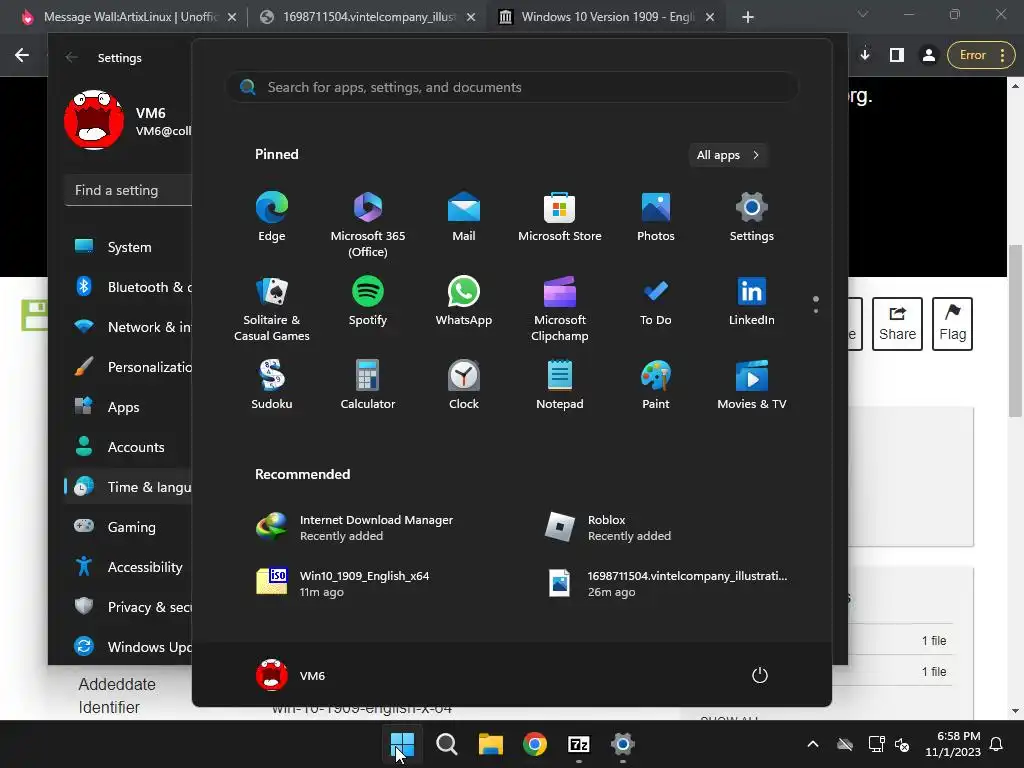Select Bluetooth & devices in Settings
Screen dimensions: 1024x768
(x=129, y=287)
